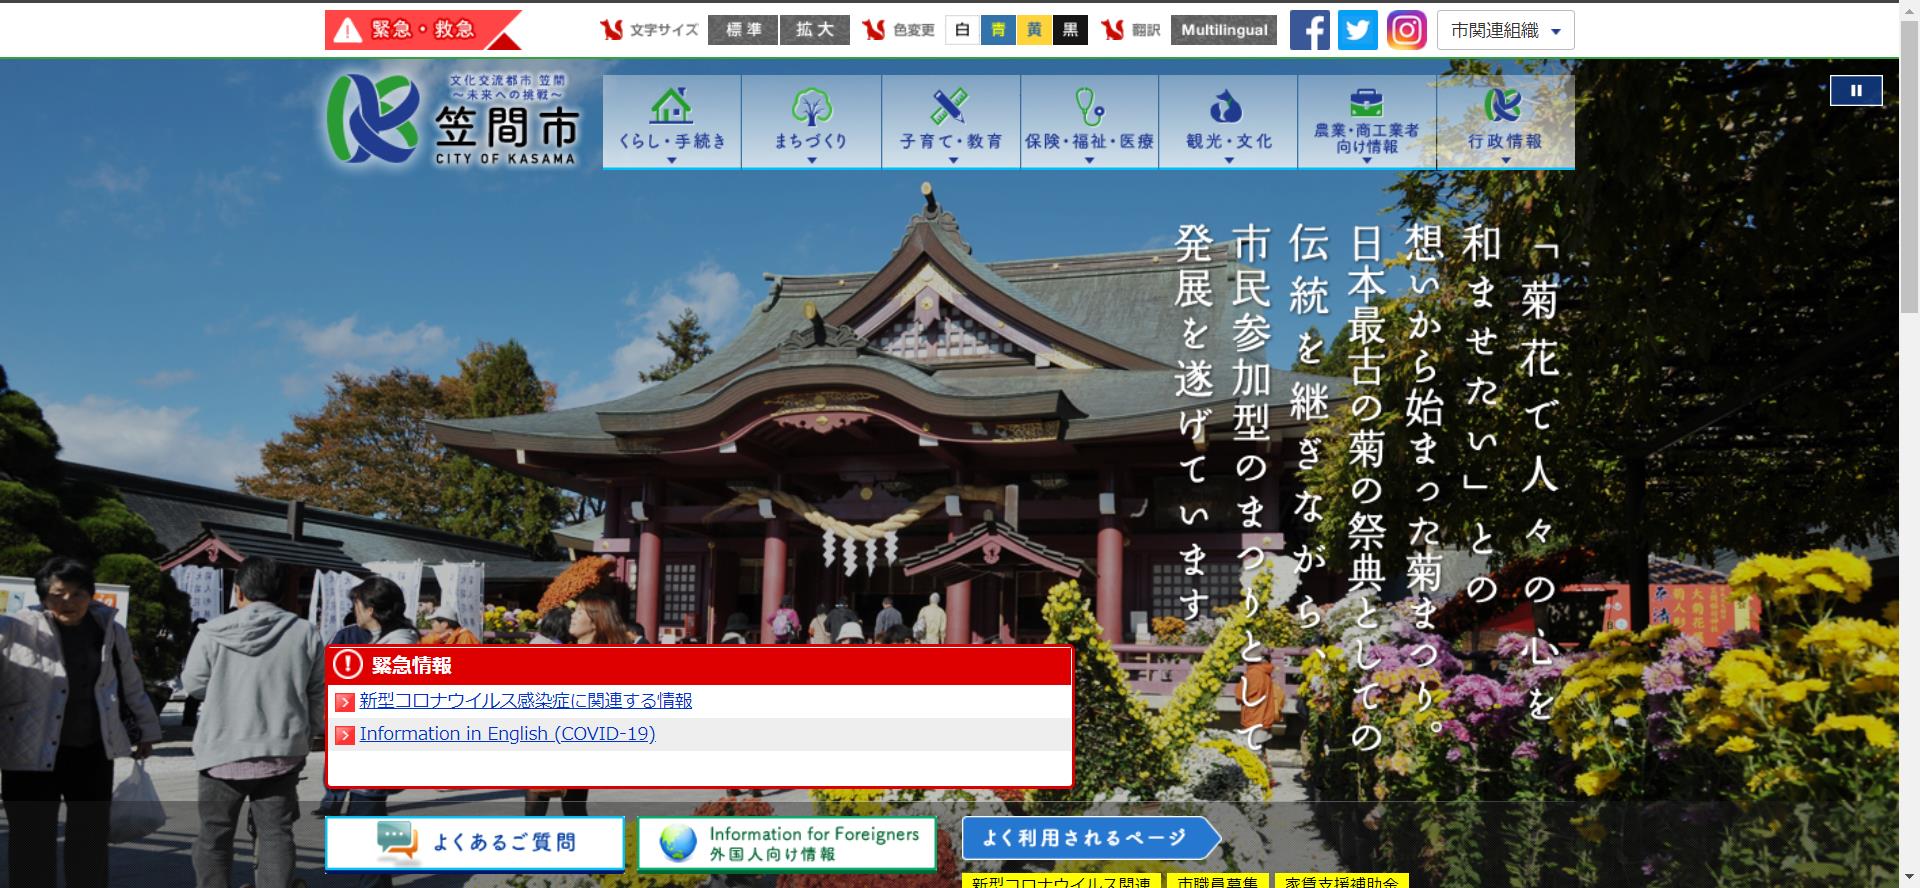Expand the くらし・手続き menu arrow
The image size is (1920, 888).
672,160
